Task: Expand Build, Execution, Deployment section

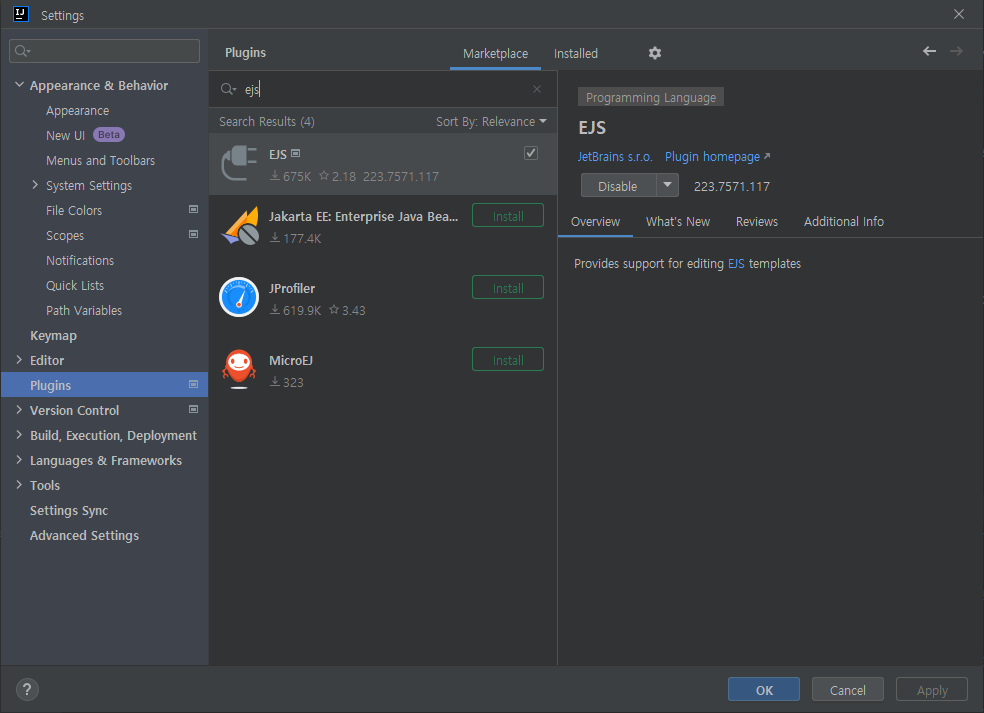Action: point(19,435)
